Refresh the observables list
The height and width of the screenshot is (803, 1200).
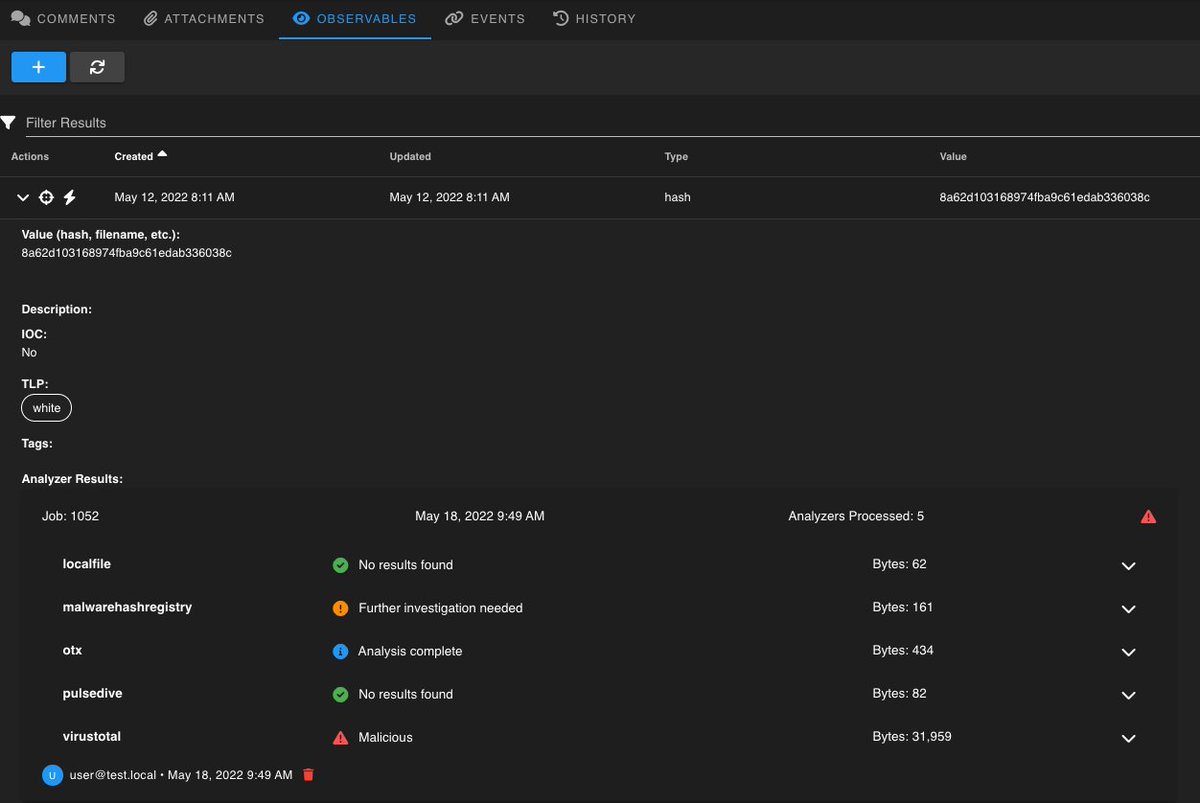pos(97,67)
